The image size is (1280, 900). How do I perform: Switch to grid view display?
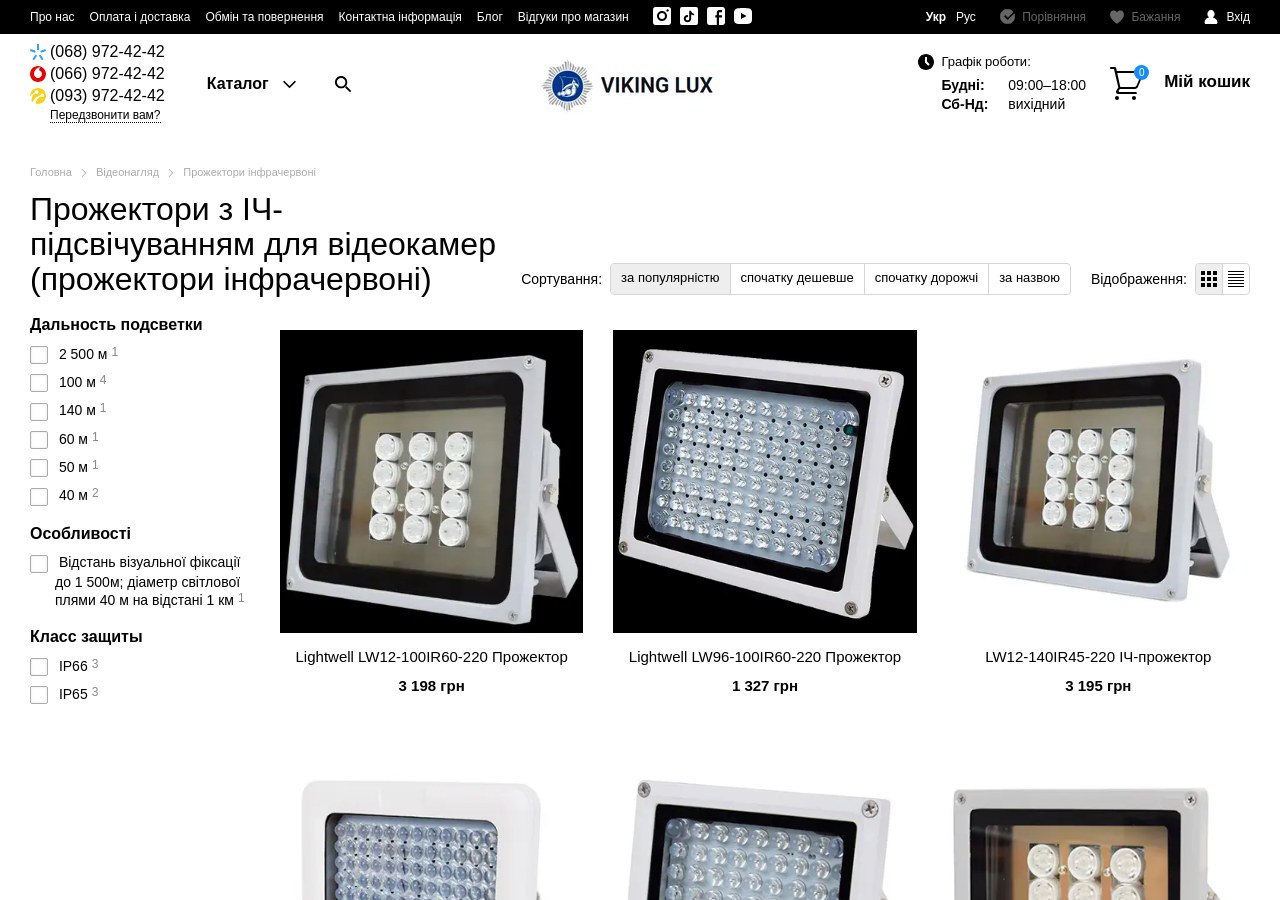coord(1209,279)
